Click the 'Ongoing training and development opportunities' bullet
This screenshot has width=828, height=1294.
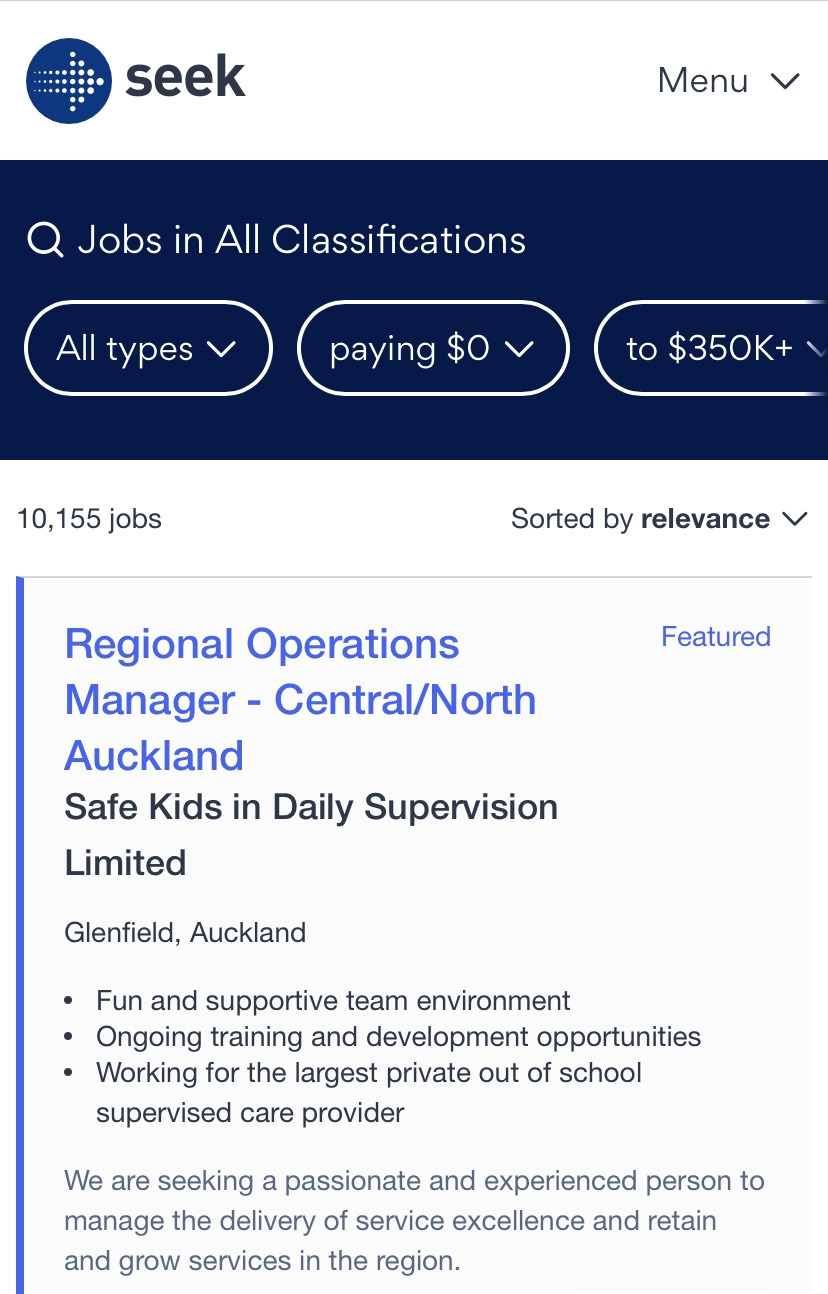398,1037
